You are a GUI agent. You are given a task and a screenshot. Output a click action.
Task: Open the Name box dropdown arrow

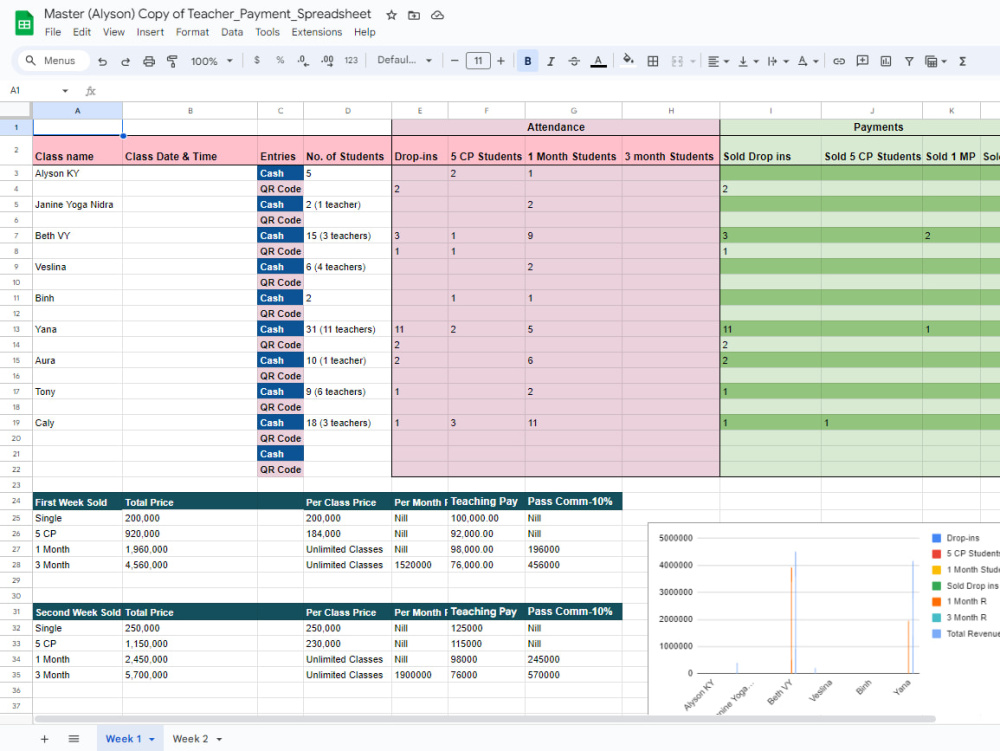click(x=65, y=91)
